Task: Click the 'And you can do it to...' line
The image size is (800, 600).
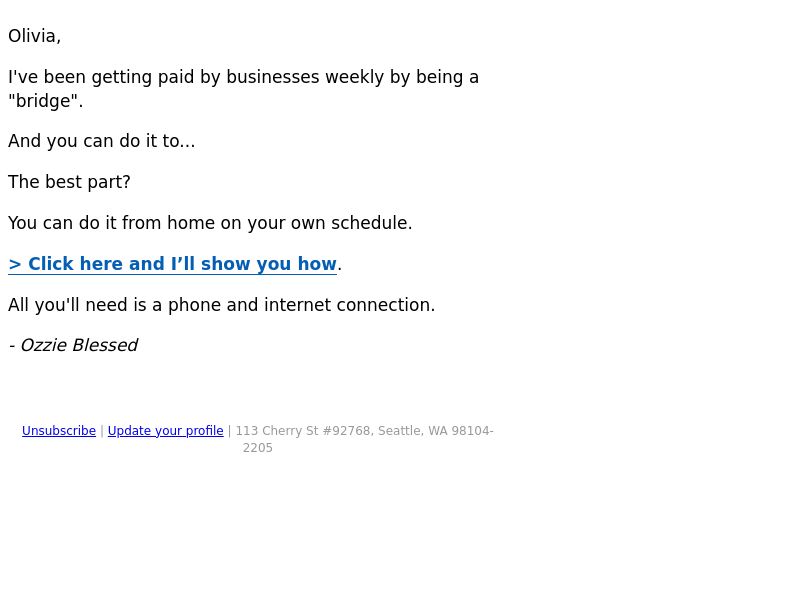Action: pos(102,141)
